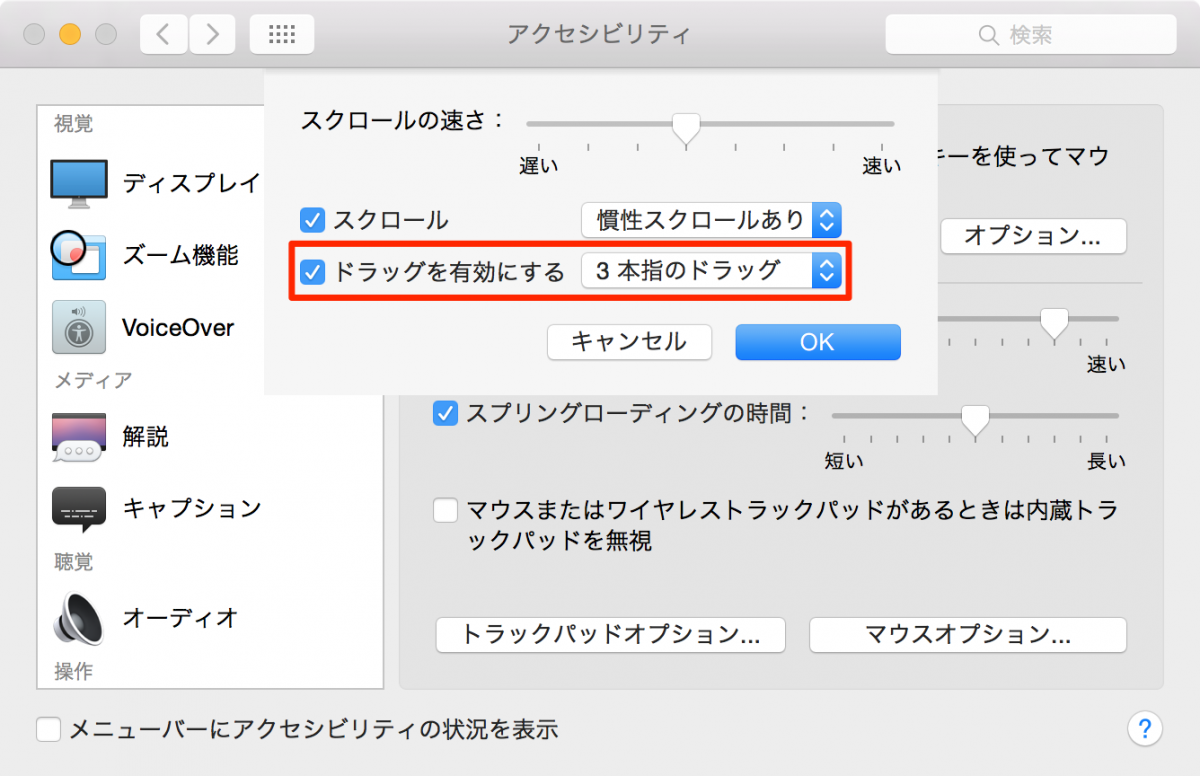
Task: Expand the 3本指のドラッグ dropdown
Action: 711,270
